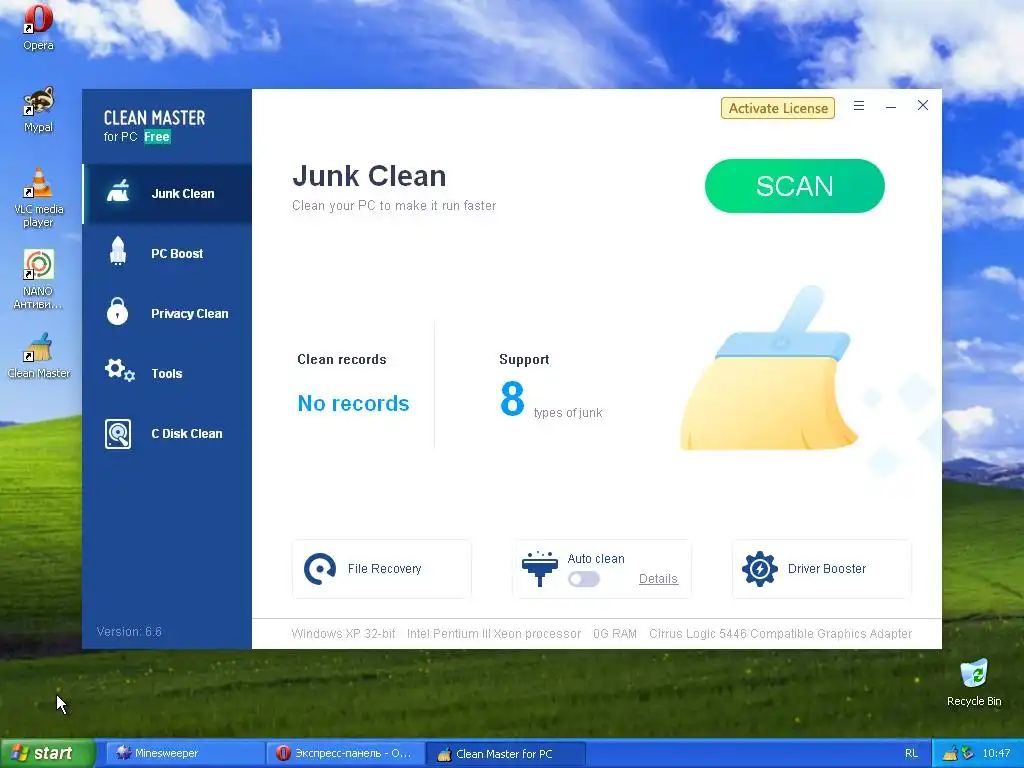Select the VLC media player desktop icon
Viewport: 1024px width, 768px height.
pyautogui.click(x=38, y=198)
